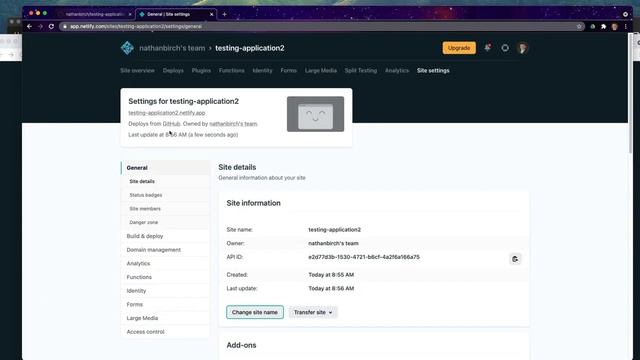Open a new browser tab with plus
The height and width of the screenshot is (360, 640).
coord(224,14)
